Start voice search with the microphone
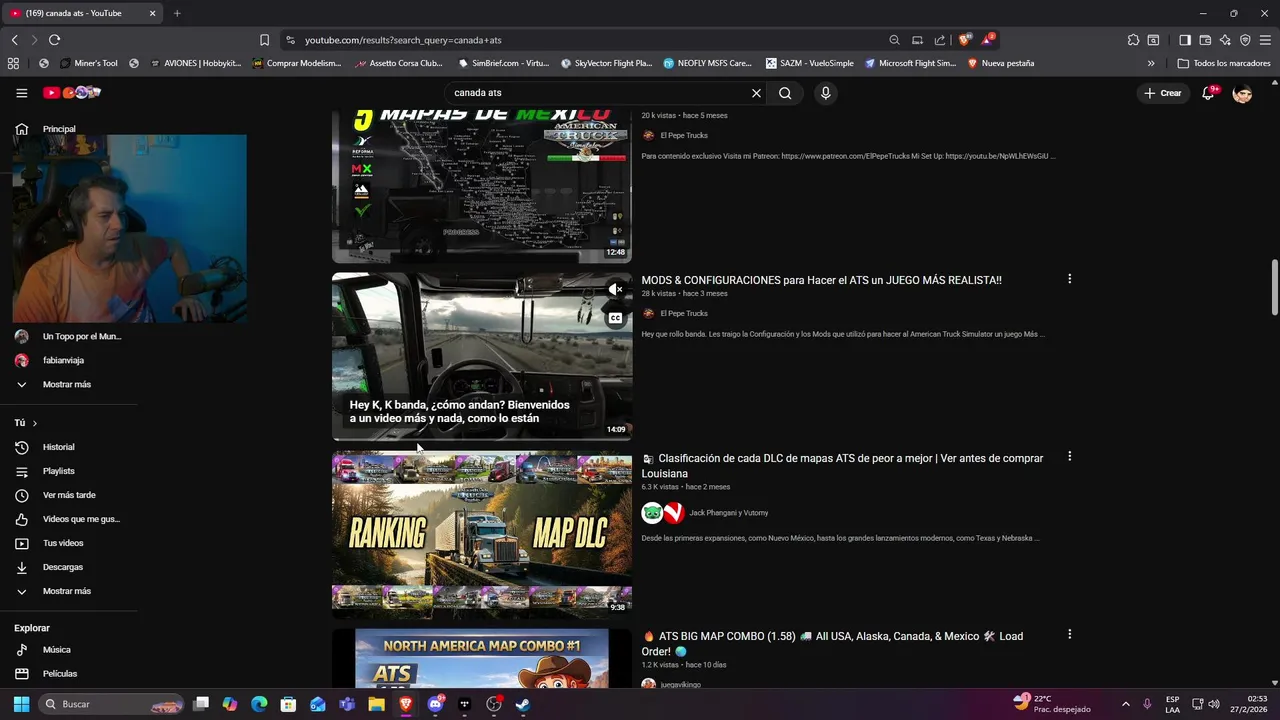The height and width of the screenshot is (720, 1280). [825, 93]
